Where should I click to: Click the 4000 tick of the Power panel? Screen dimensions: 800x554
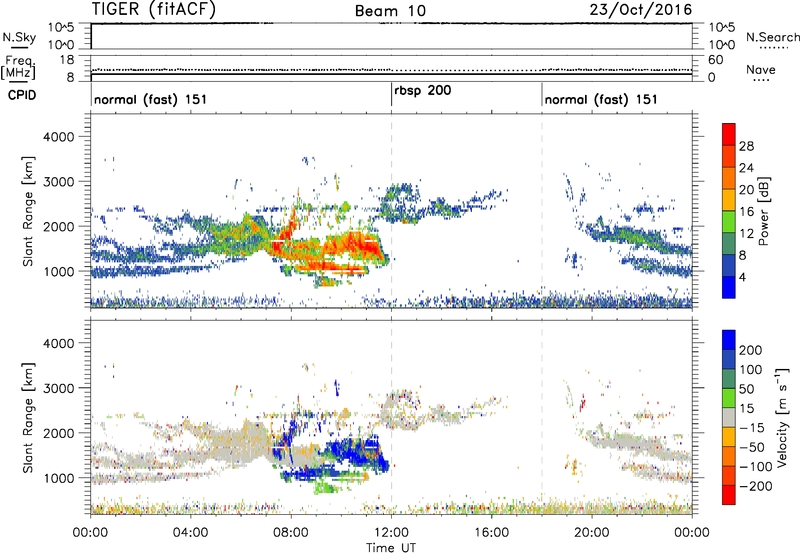58,137
